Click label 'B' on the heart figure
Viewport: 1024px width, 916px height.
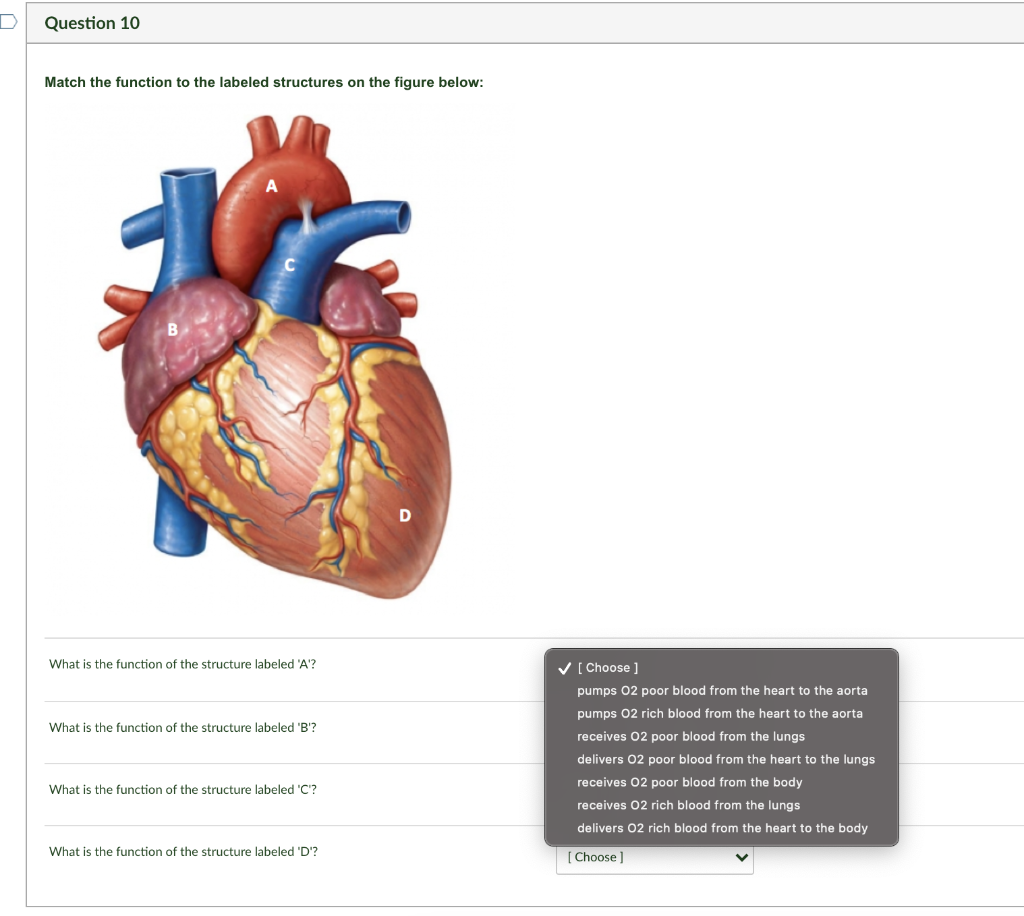click(172, 330)
